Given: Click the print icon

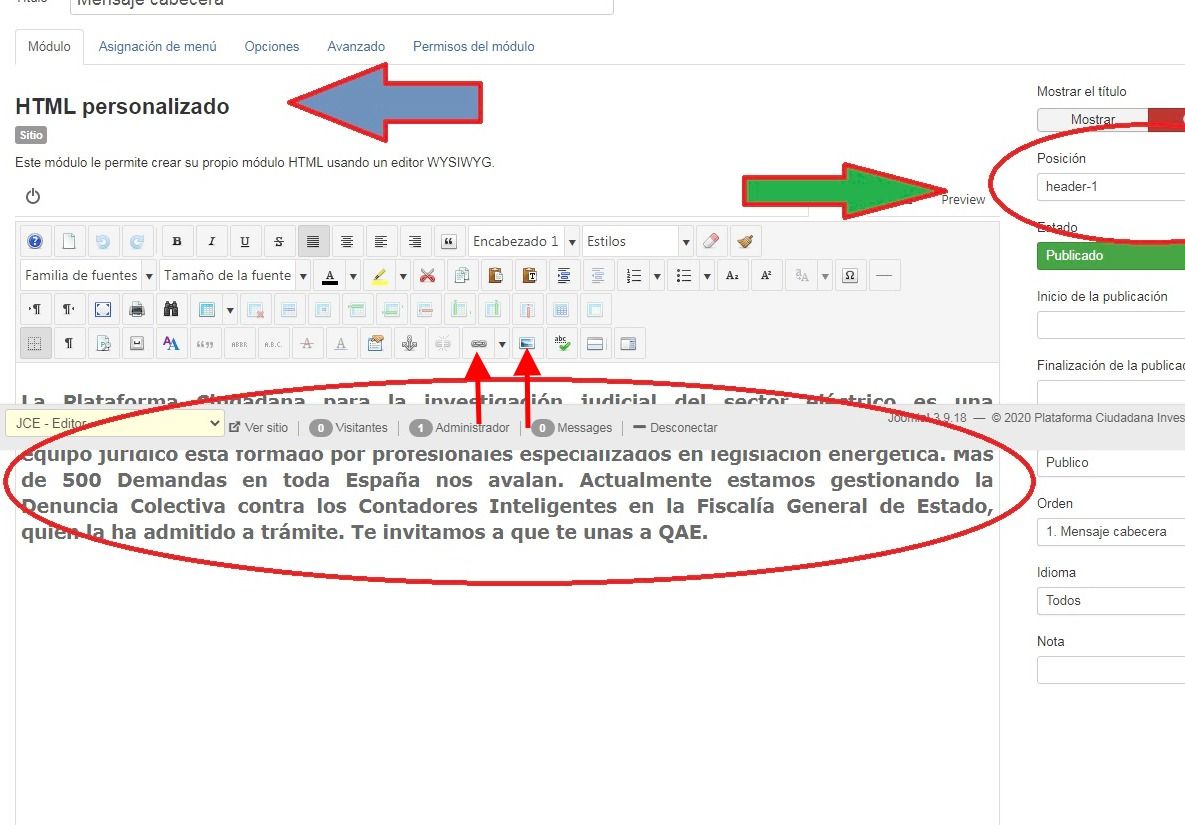Looking at the screenshot, I should (137, 310).
